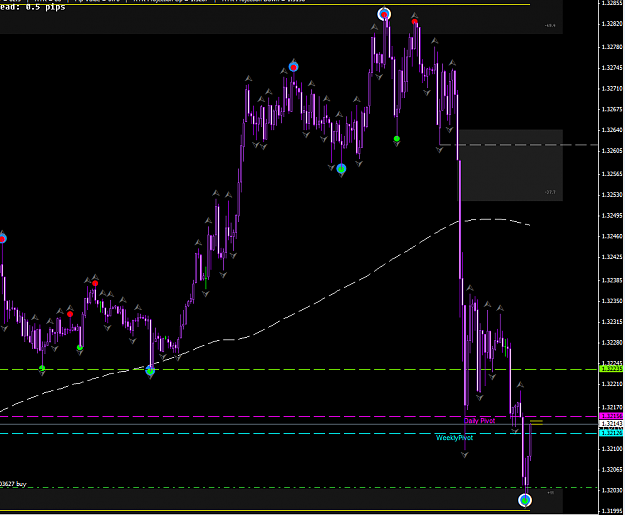Click the white-ringed red marker at the chart high
Image resolution: width=625 pixels, height=515 pixels.
click(x=384, y=15)
